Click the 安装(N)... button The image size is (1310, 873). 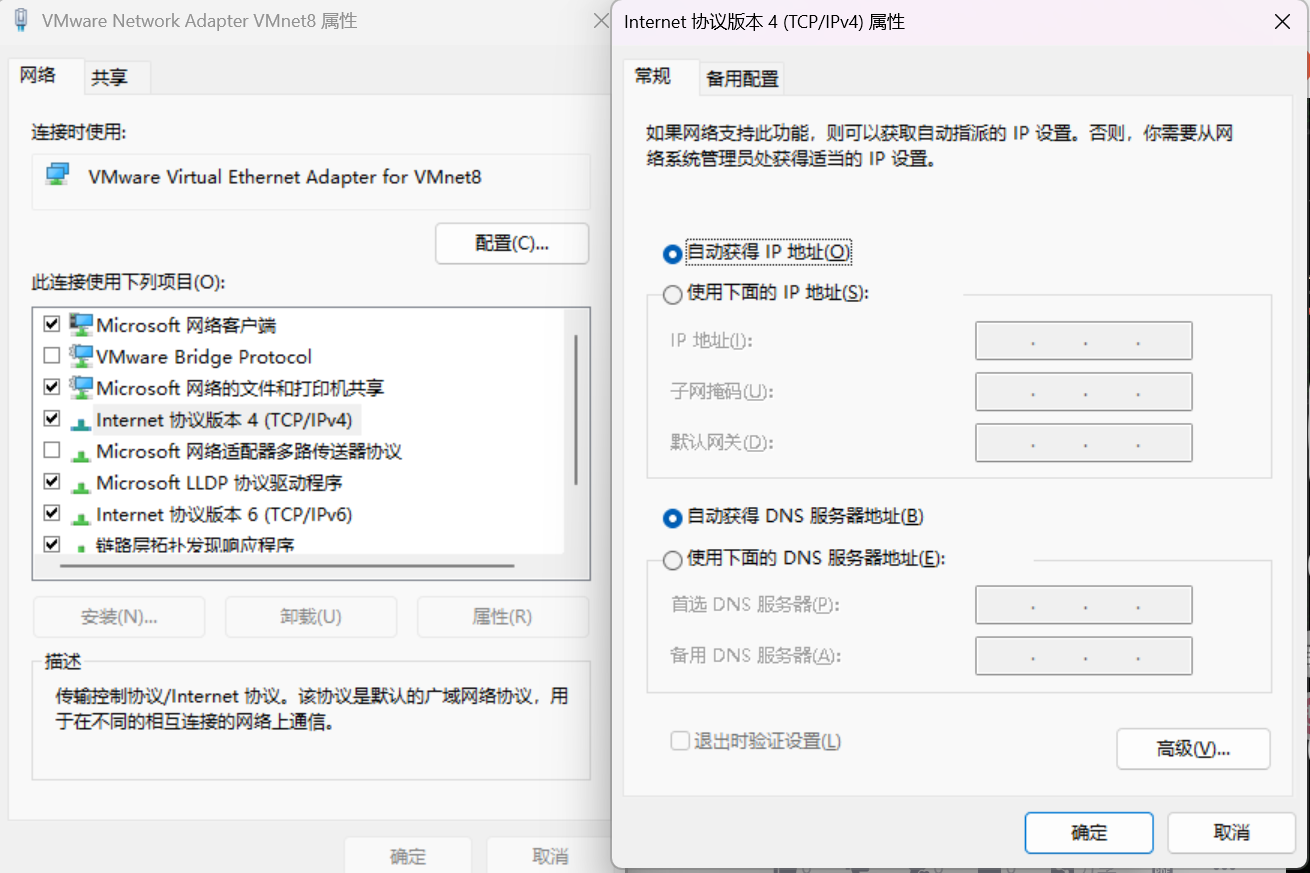119,617
